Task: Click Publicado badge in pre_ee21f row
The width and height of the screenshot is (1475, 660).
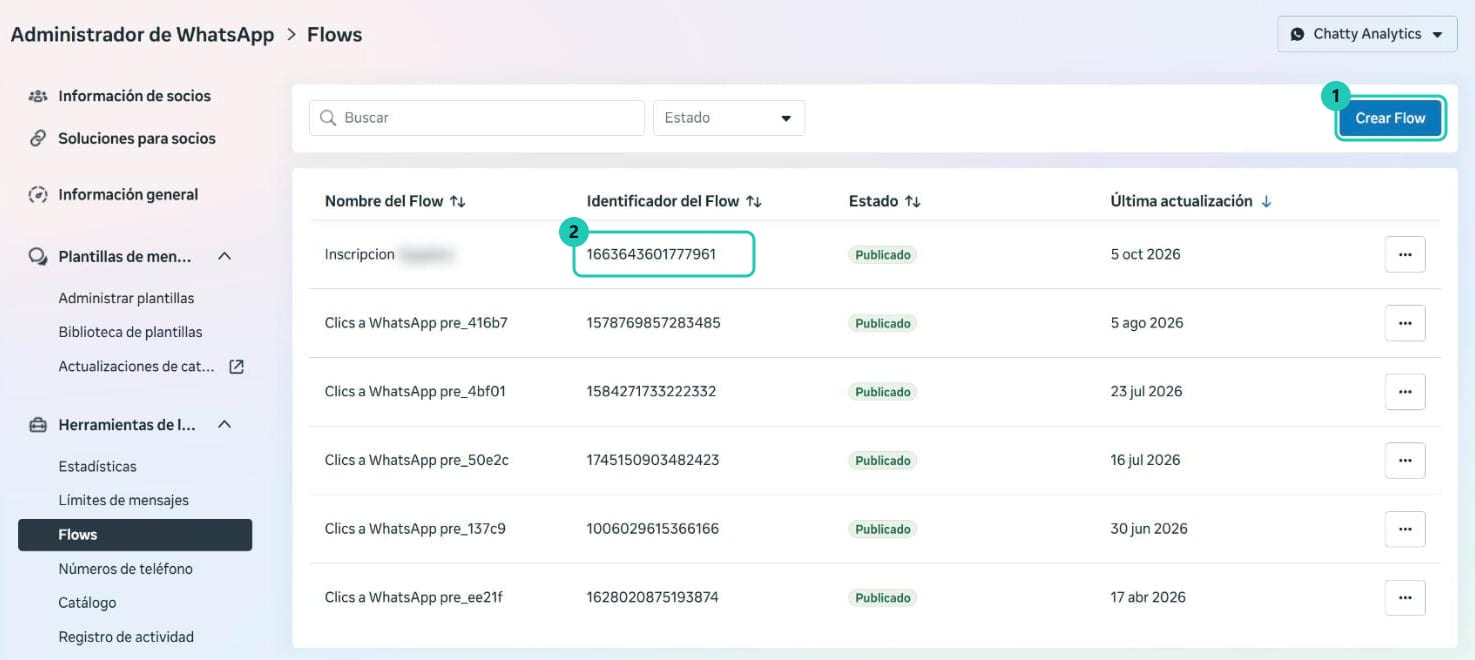Action: point(883,598)
